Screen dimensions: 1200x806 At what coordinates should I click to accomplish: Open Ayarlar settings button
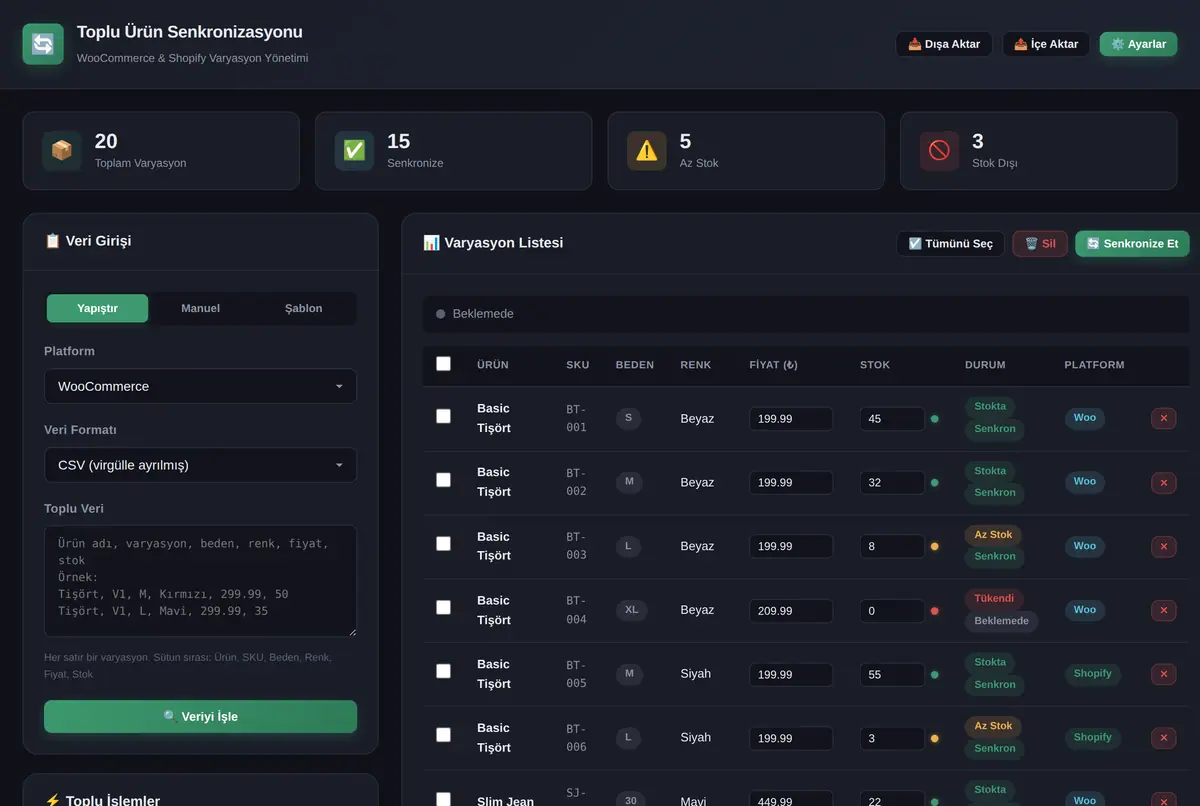[x=1138, y=44]
